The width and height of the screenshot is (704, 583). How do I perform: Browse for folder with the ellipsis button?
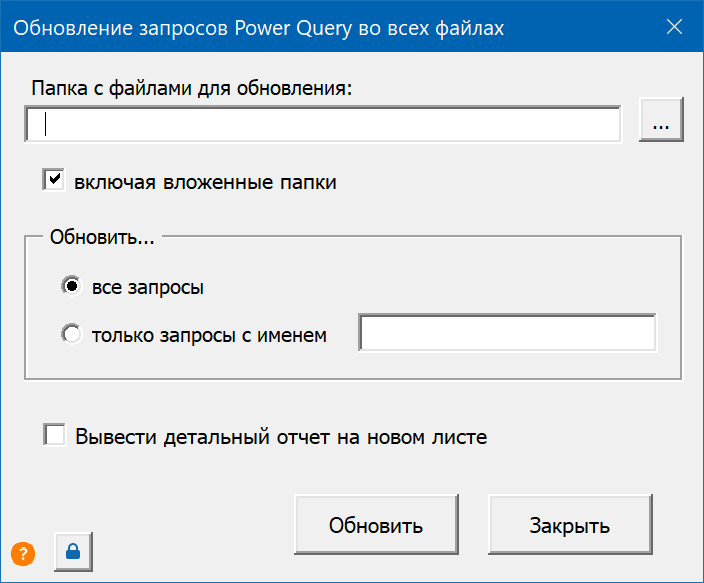tap(661, 119)
